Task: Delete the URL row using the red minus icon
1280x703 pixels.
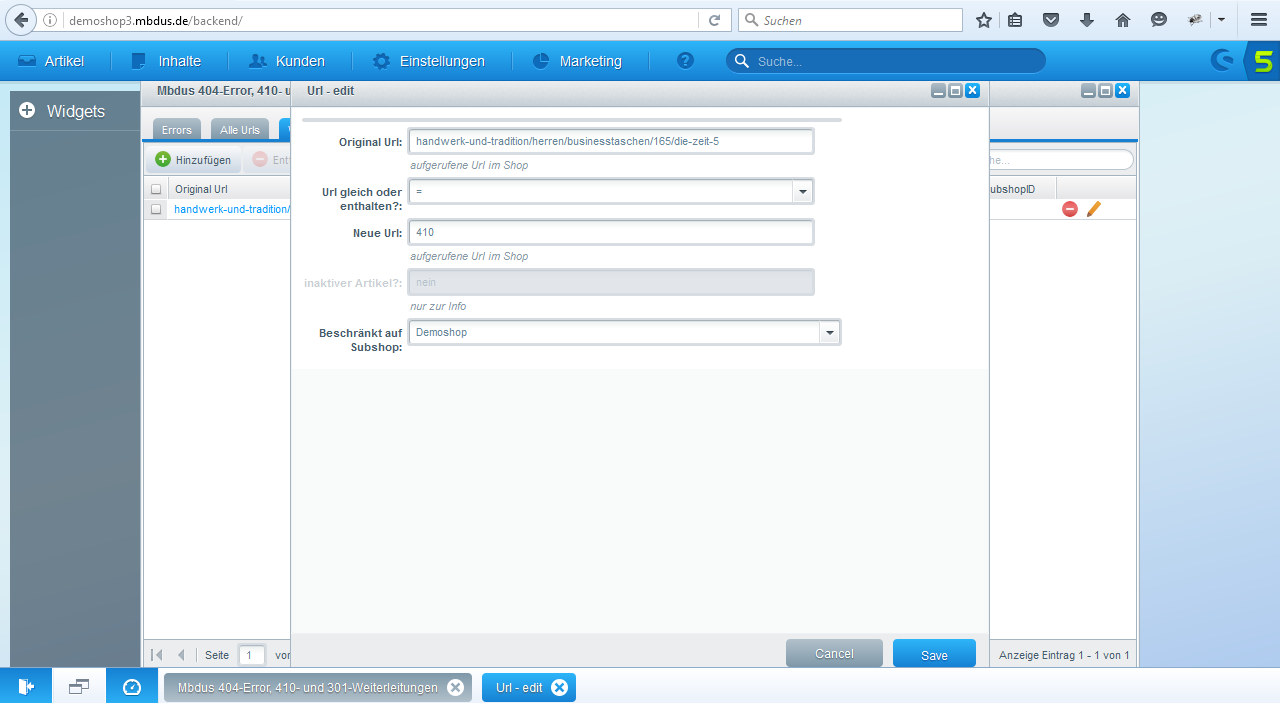Action: click(x=1069, y=209)
